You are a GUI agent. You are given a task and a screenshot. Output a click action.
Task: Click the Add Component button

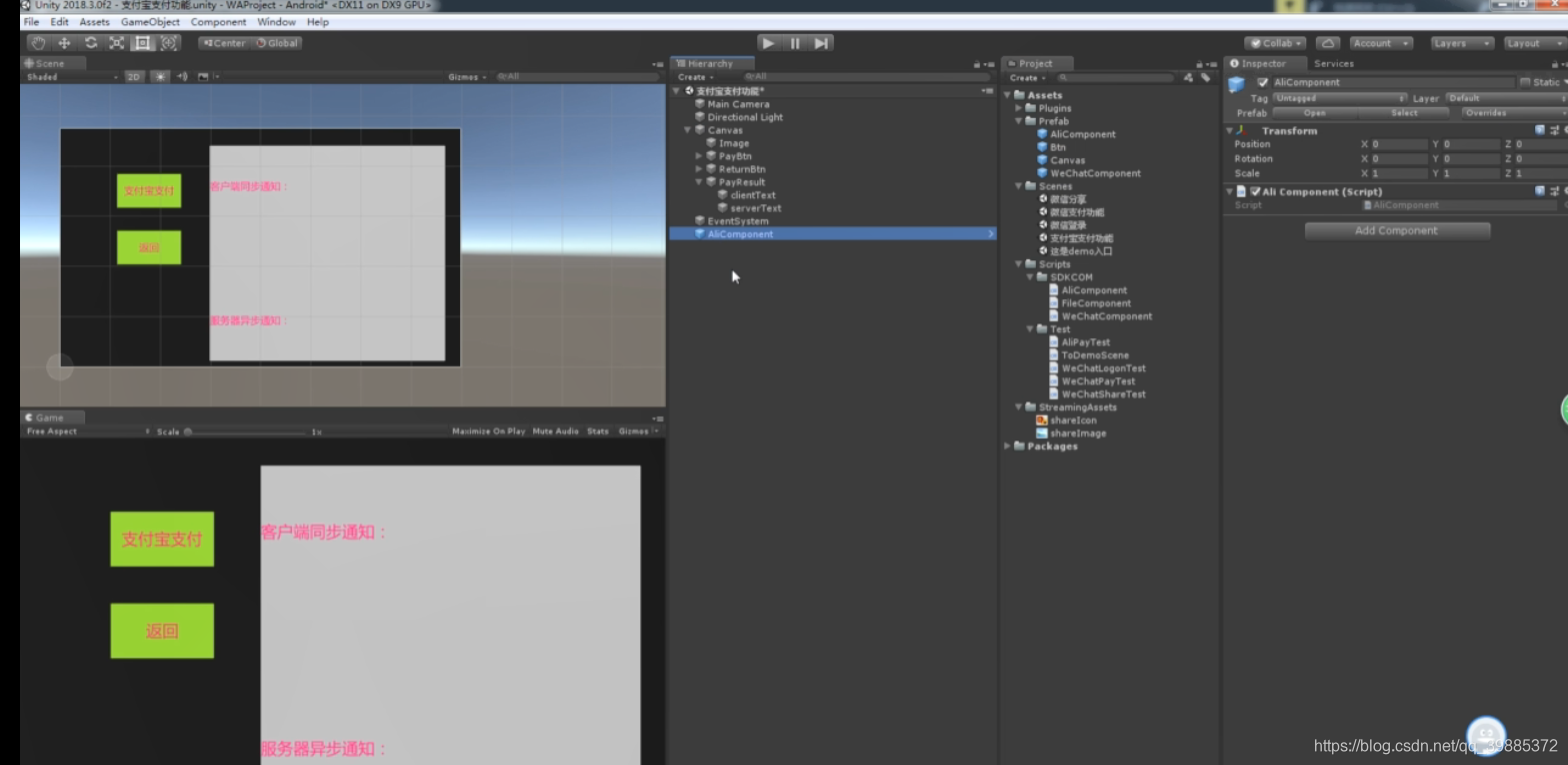[x=1397, y=230]
